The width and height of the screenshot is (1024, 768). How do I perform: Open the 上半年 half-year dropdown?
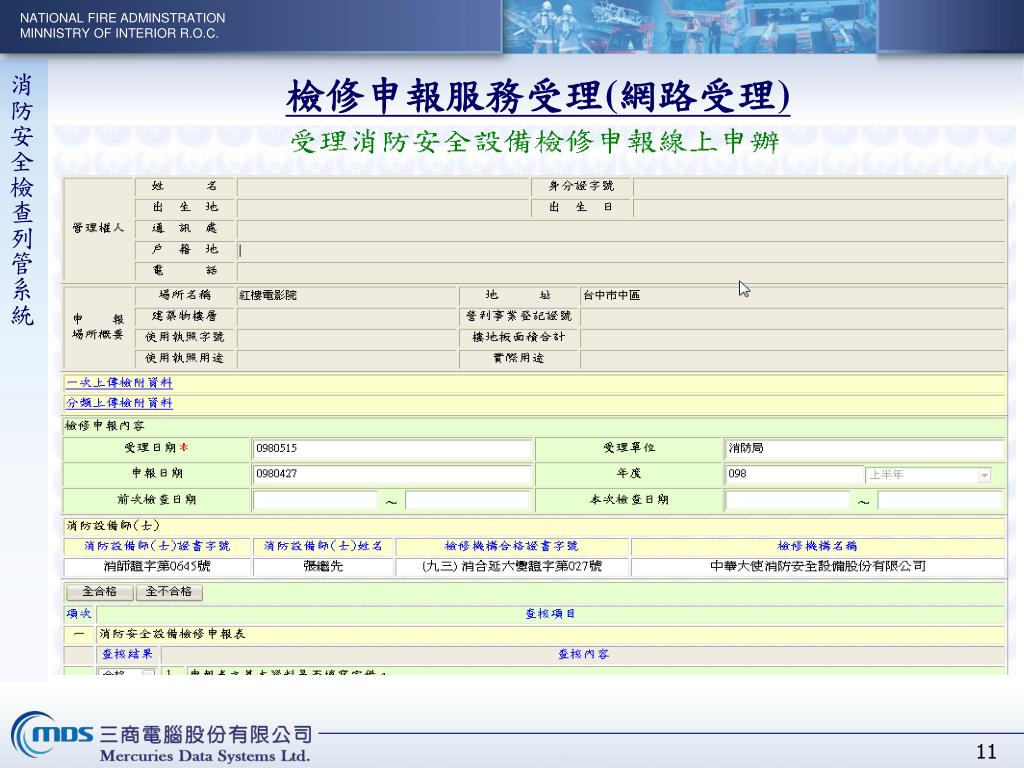coord(928,475)
